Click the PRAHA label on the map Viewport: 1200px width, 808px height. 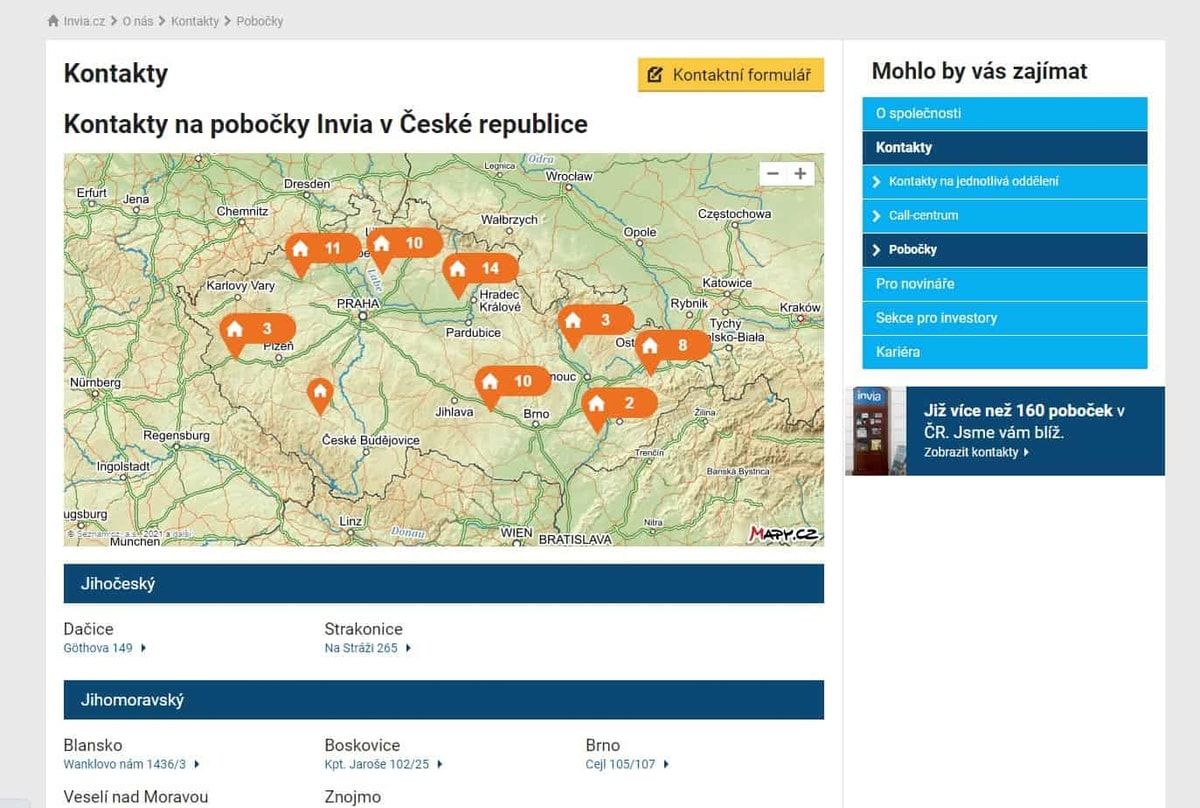coord(358,303)
